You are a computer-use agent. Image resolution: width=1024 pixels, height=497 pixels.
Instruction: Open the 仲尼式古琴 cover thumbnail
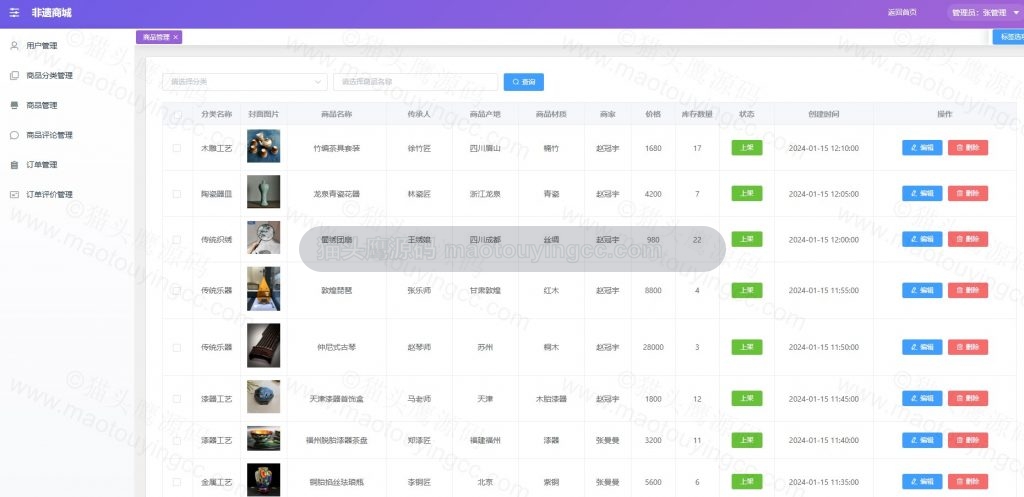coord(263,345)
